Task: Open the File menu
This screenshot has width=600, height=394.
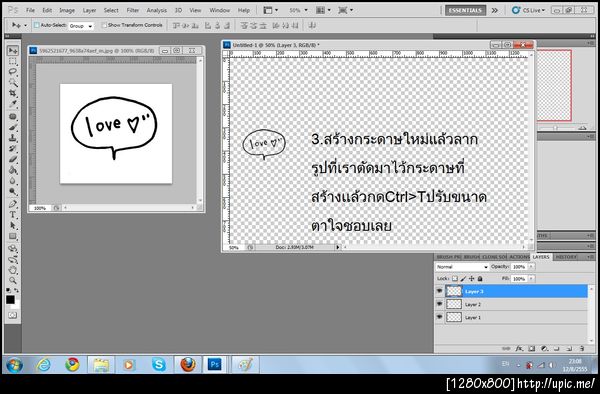Action: tap(30, 10)
